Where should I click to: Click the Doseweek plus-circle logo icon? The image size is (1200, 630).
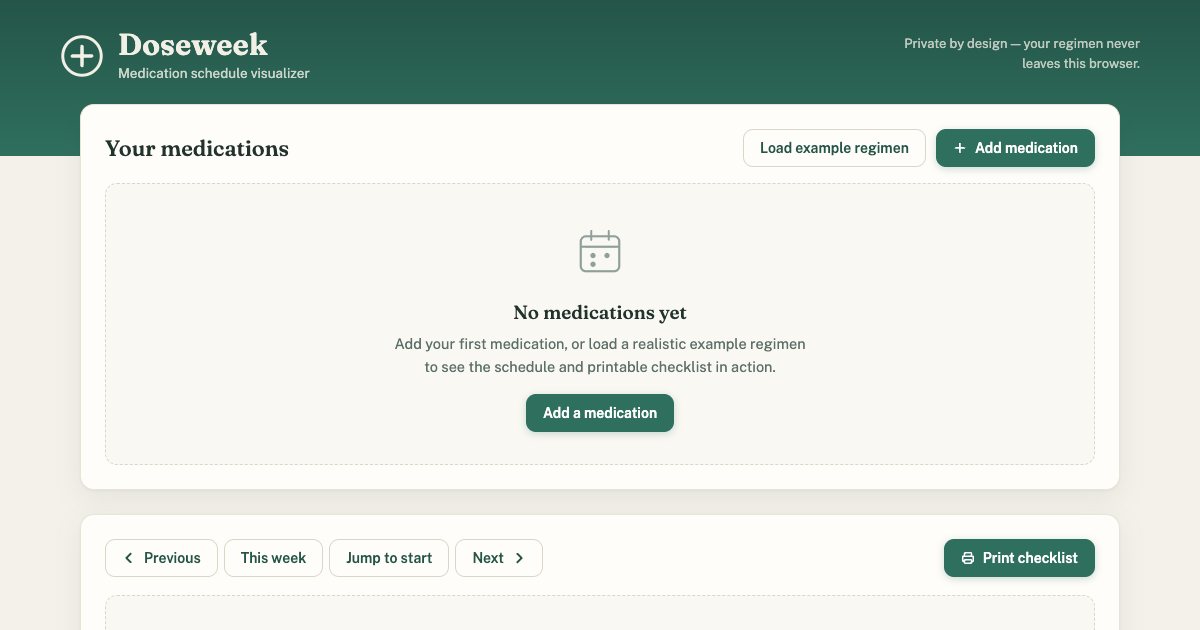82,56
